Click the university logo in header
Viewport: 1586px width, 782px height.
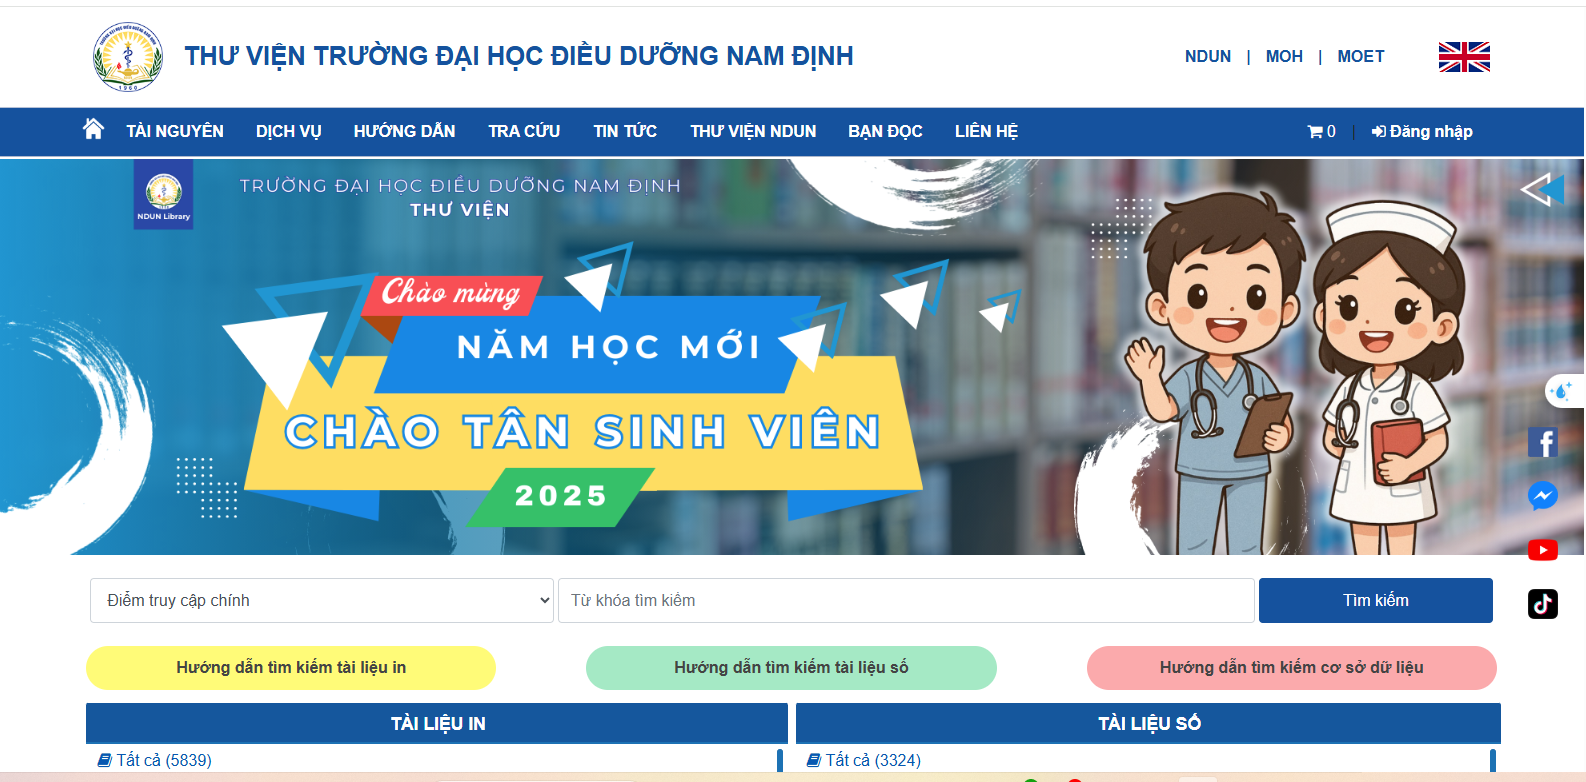click(x=127, y=57)
